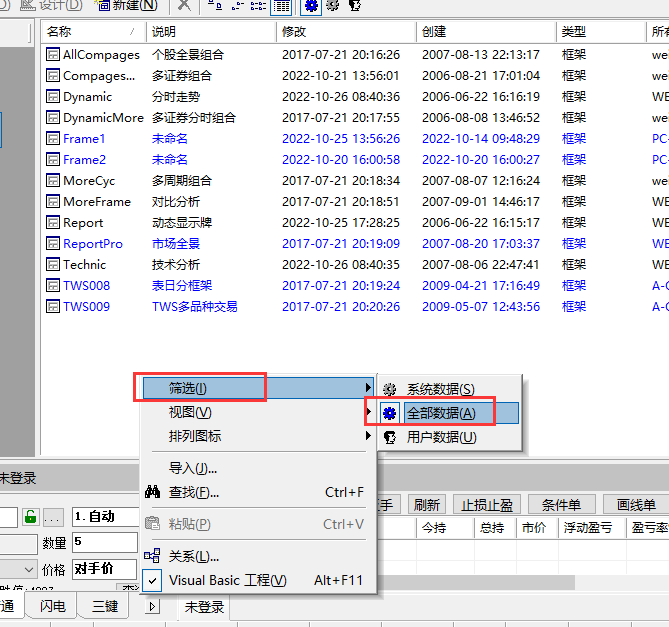Sort by 创建 column header
Screen dimensions: 669x627
(486, 32)
